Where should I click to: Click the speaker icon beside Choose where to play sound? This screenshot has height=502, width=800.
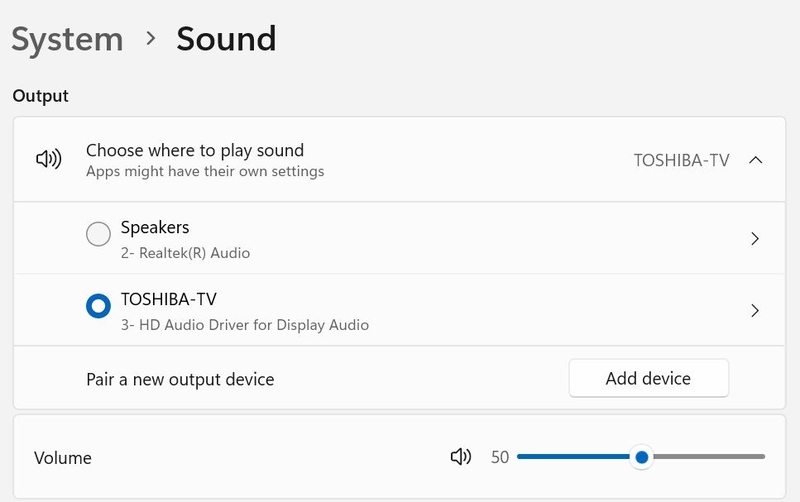coord(48,159)
